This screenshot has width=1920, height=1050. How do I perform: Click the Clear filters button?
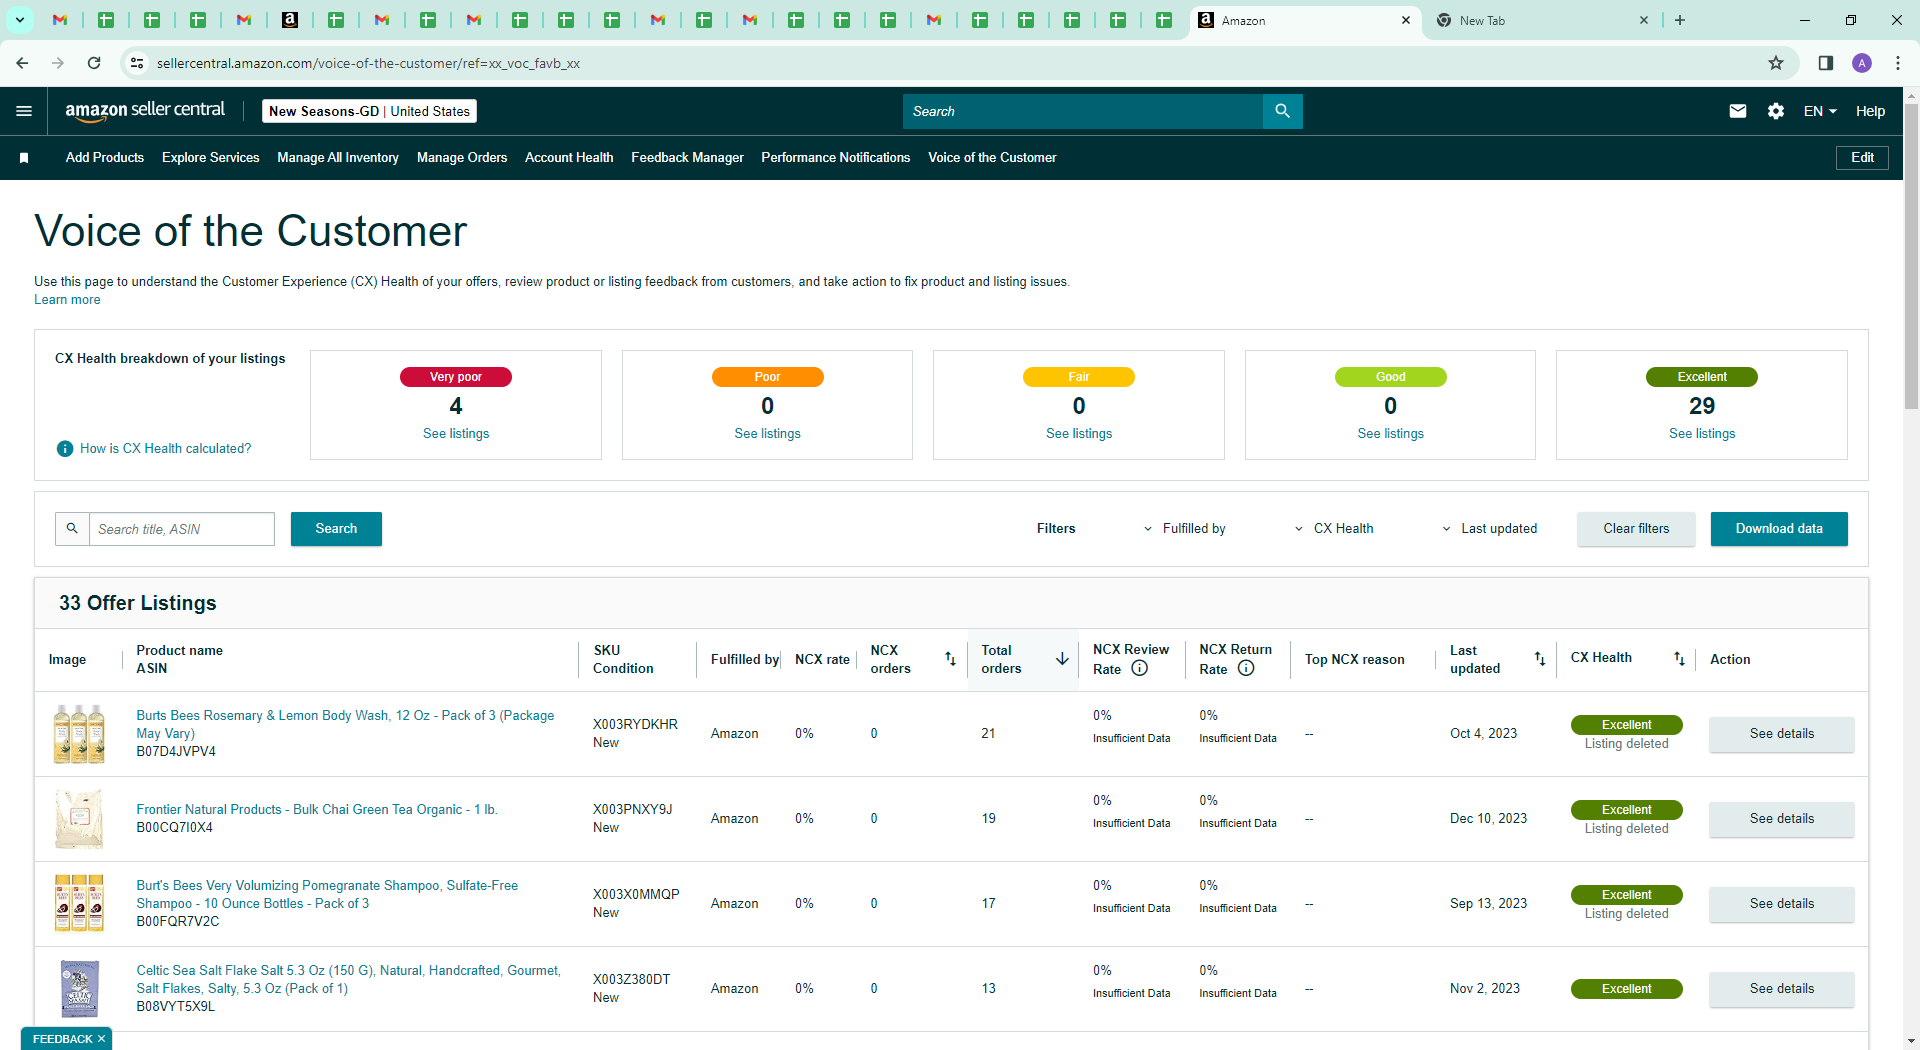(x=1636, y=529)
